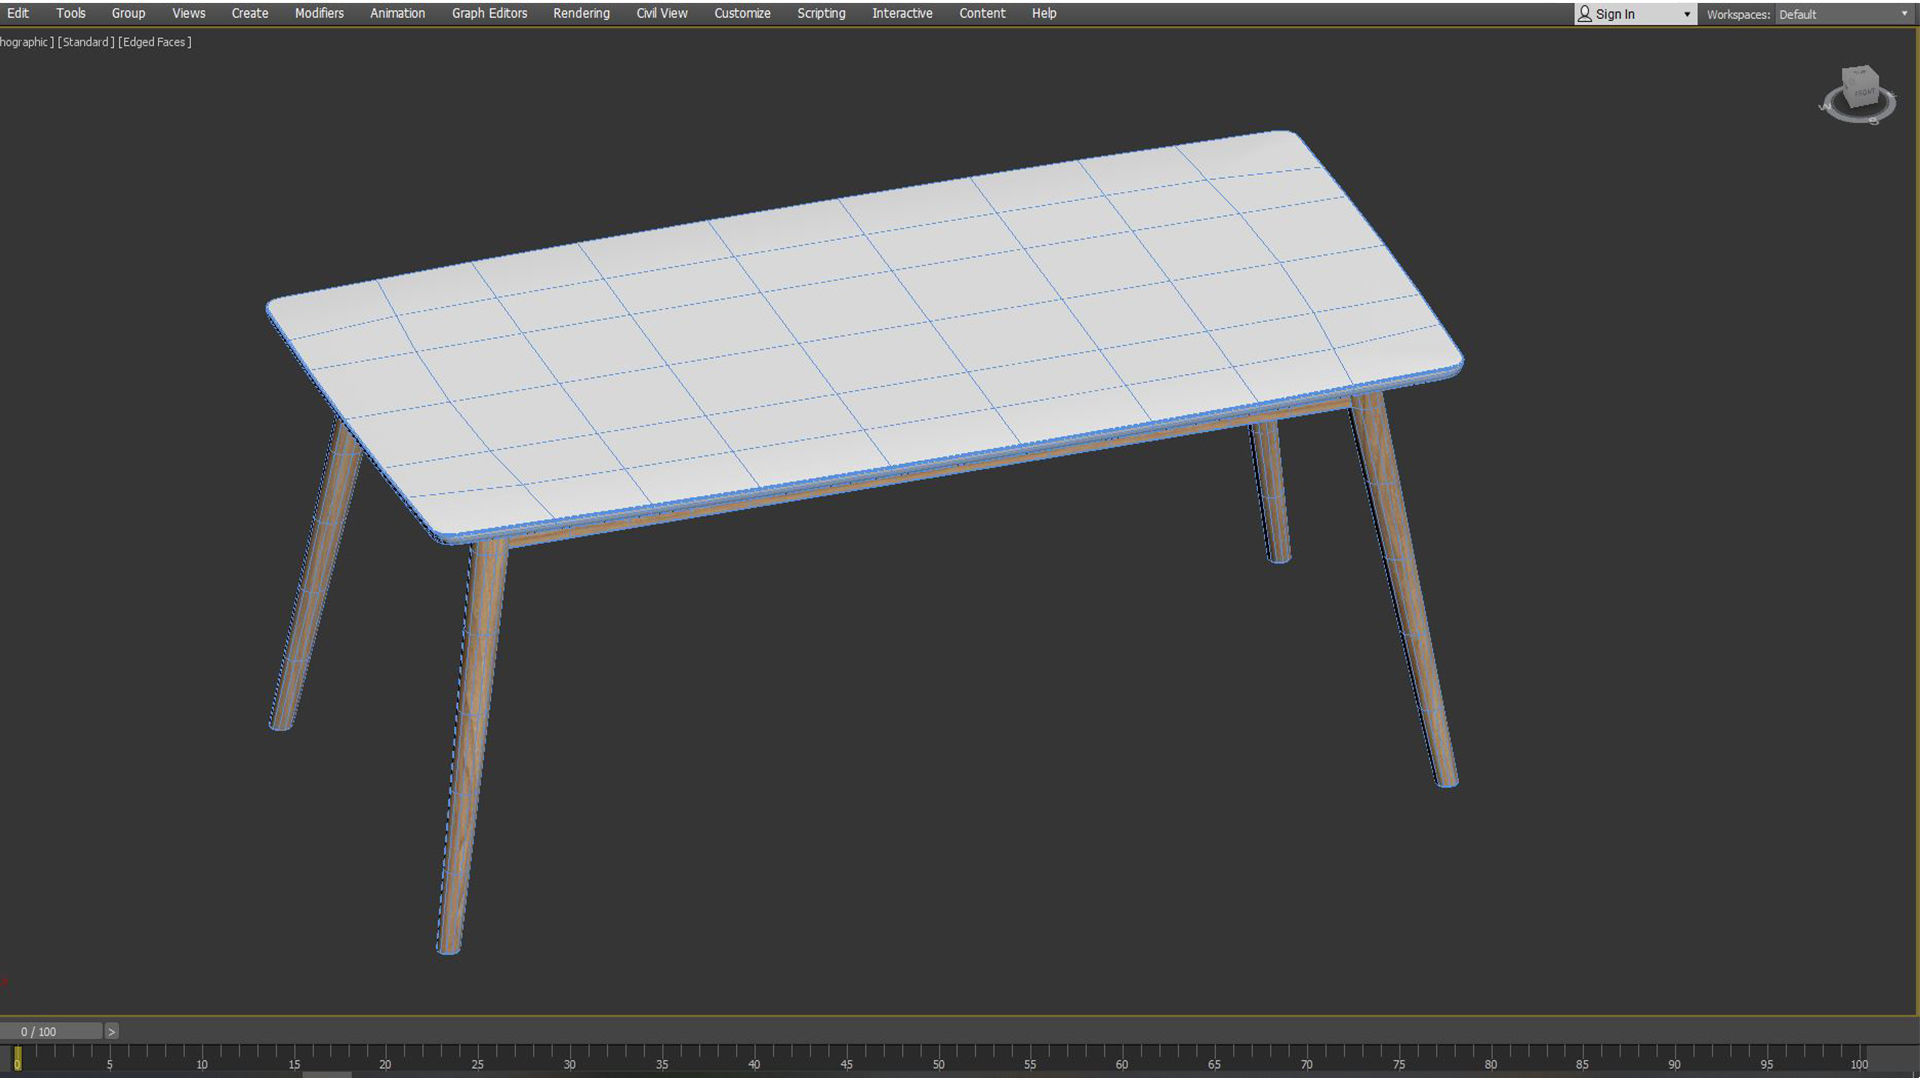Expand the Sign In dropdown arrow
The height and width of the screenshot is (1080, 1920).
1687,14
